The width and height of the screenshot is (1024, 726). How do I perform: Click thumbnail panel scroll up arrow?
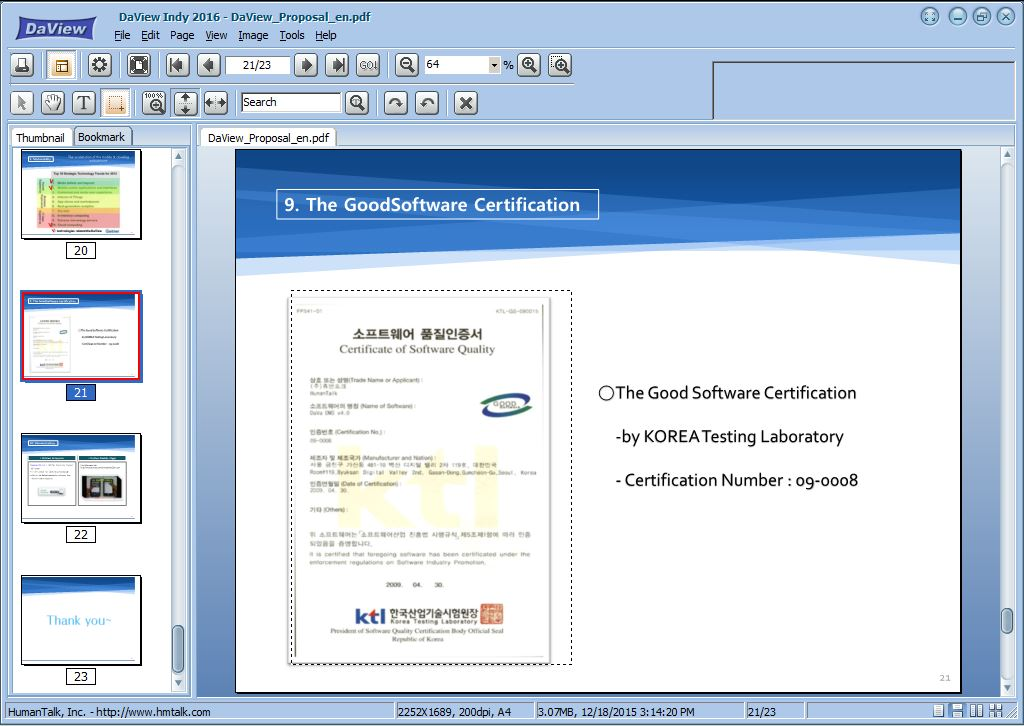coord(178,156)
